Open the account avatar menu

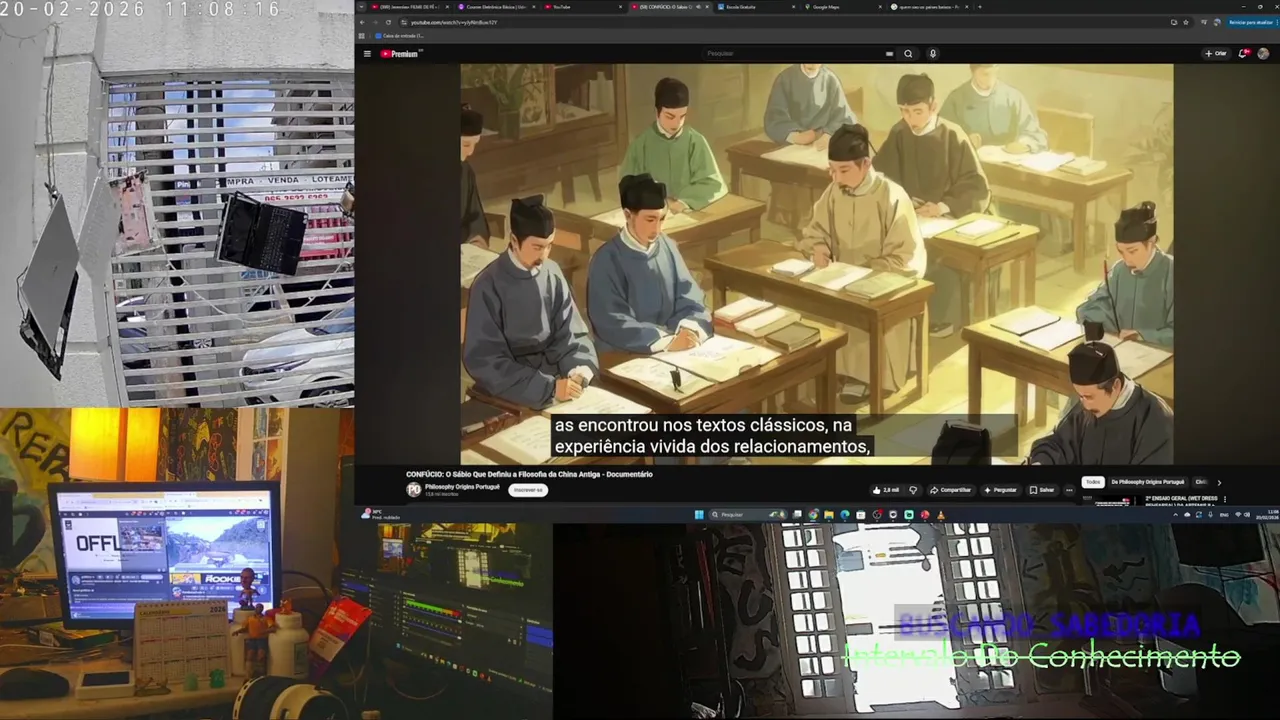1264,54
